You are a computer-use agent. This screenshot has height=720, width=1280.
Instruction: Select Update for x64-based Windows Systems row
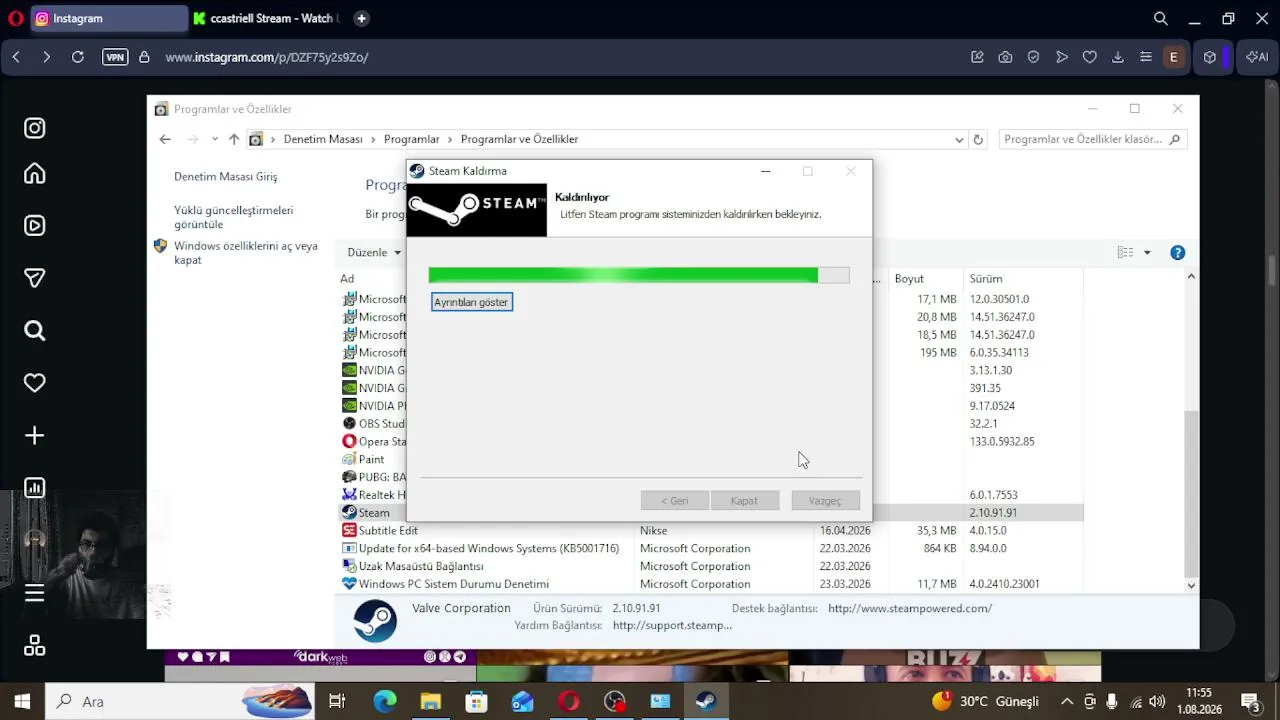712,549
